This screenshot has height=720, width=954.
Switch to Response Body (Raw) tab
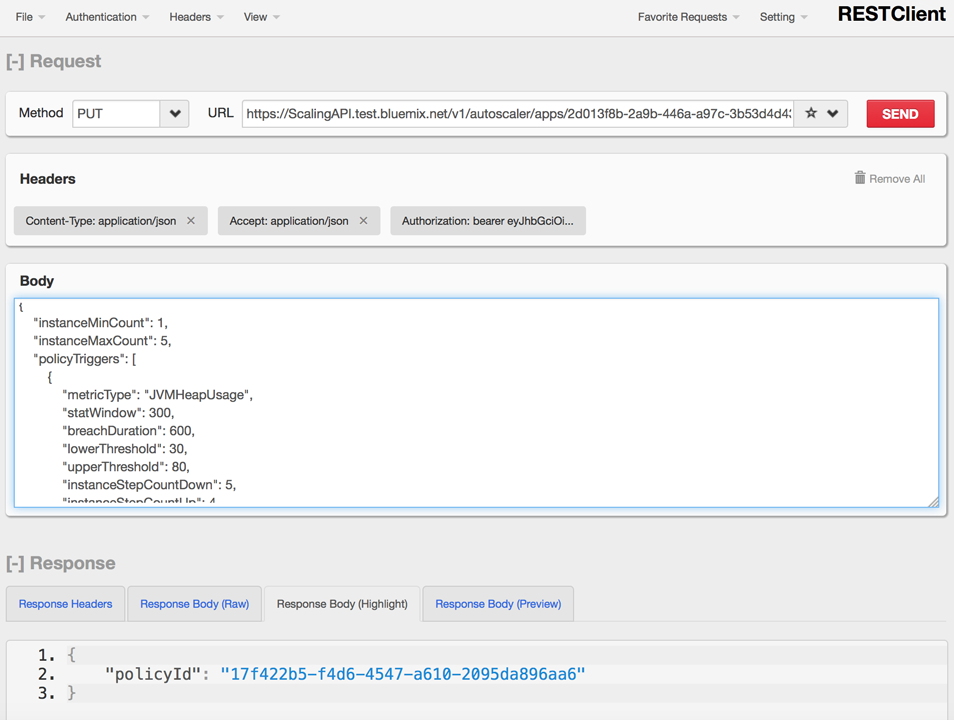tap(195, 604)
